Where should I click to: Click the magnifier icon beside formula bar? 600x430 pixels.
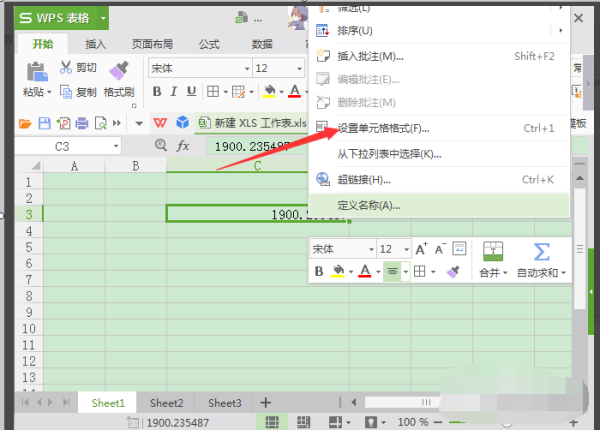(161, 145)
